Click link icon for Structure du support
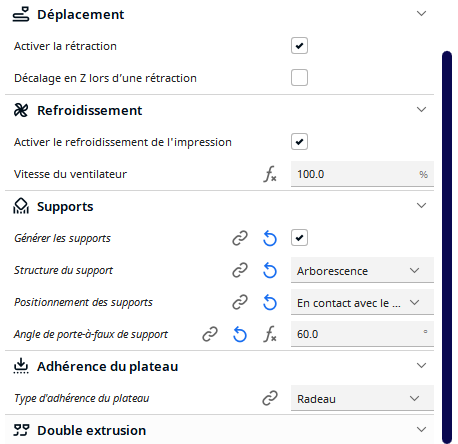The height and width of the screenshot is (444, 458). 240,270
